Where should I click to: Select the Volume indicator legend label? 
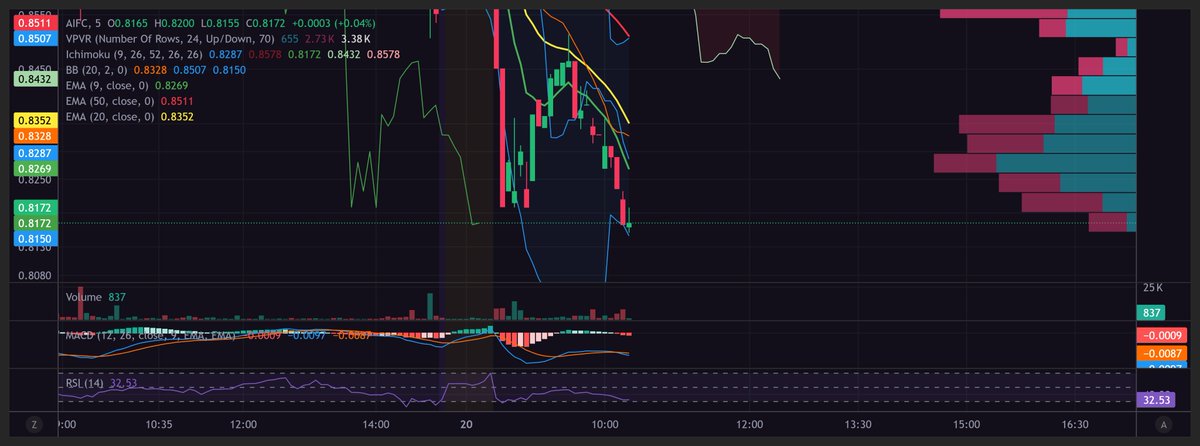[x=84, y=297]
